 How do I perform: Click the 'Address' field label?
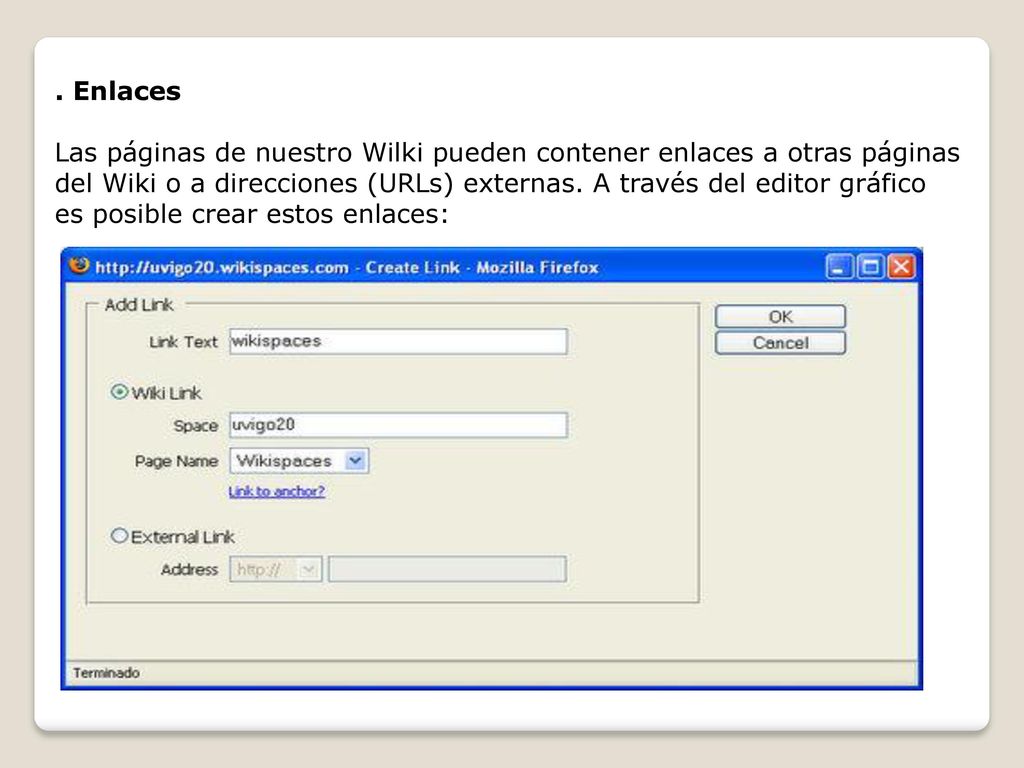189,569
